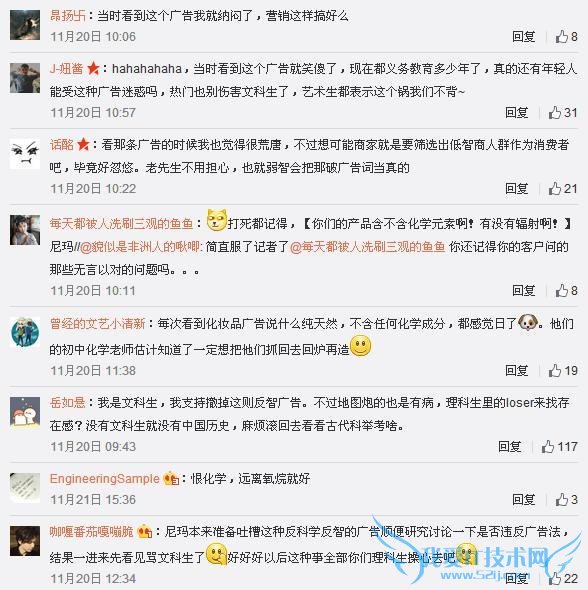The width and height of the screenshot is (588, 590).
Task: Reply to 岳如是's comment at 09:43
Action: point(509,447)
